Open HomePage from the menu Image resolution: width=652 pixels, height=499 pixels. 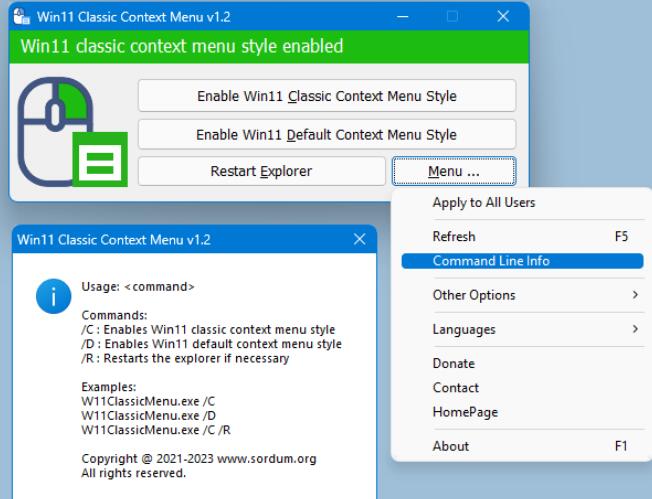[x=522, y=412]
